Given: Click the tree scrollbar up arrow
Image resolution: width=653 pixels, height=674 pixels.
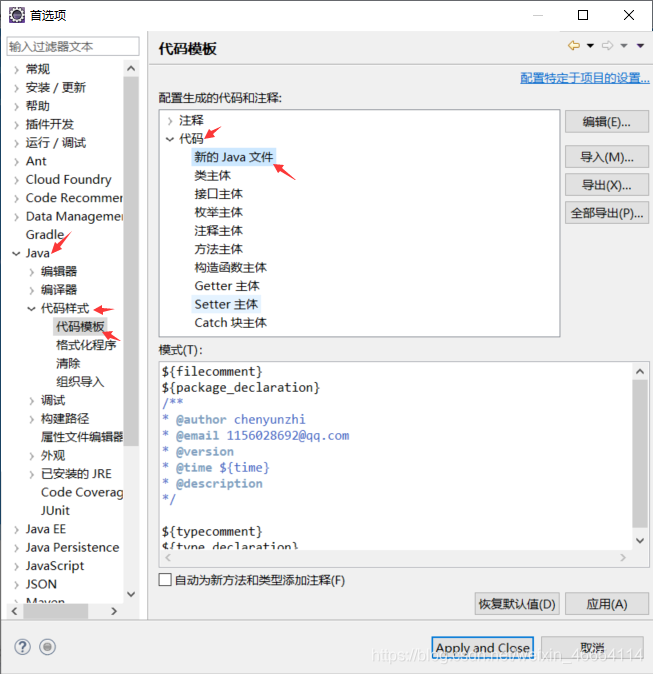Looking at the screenshot, I should click(x=131, y=68).
